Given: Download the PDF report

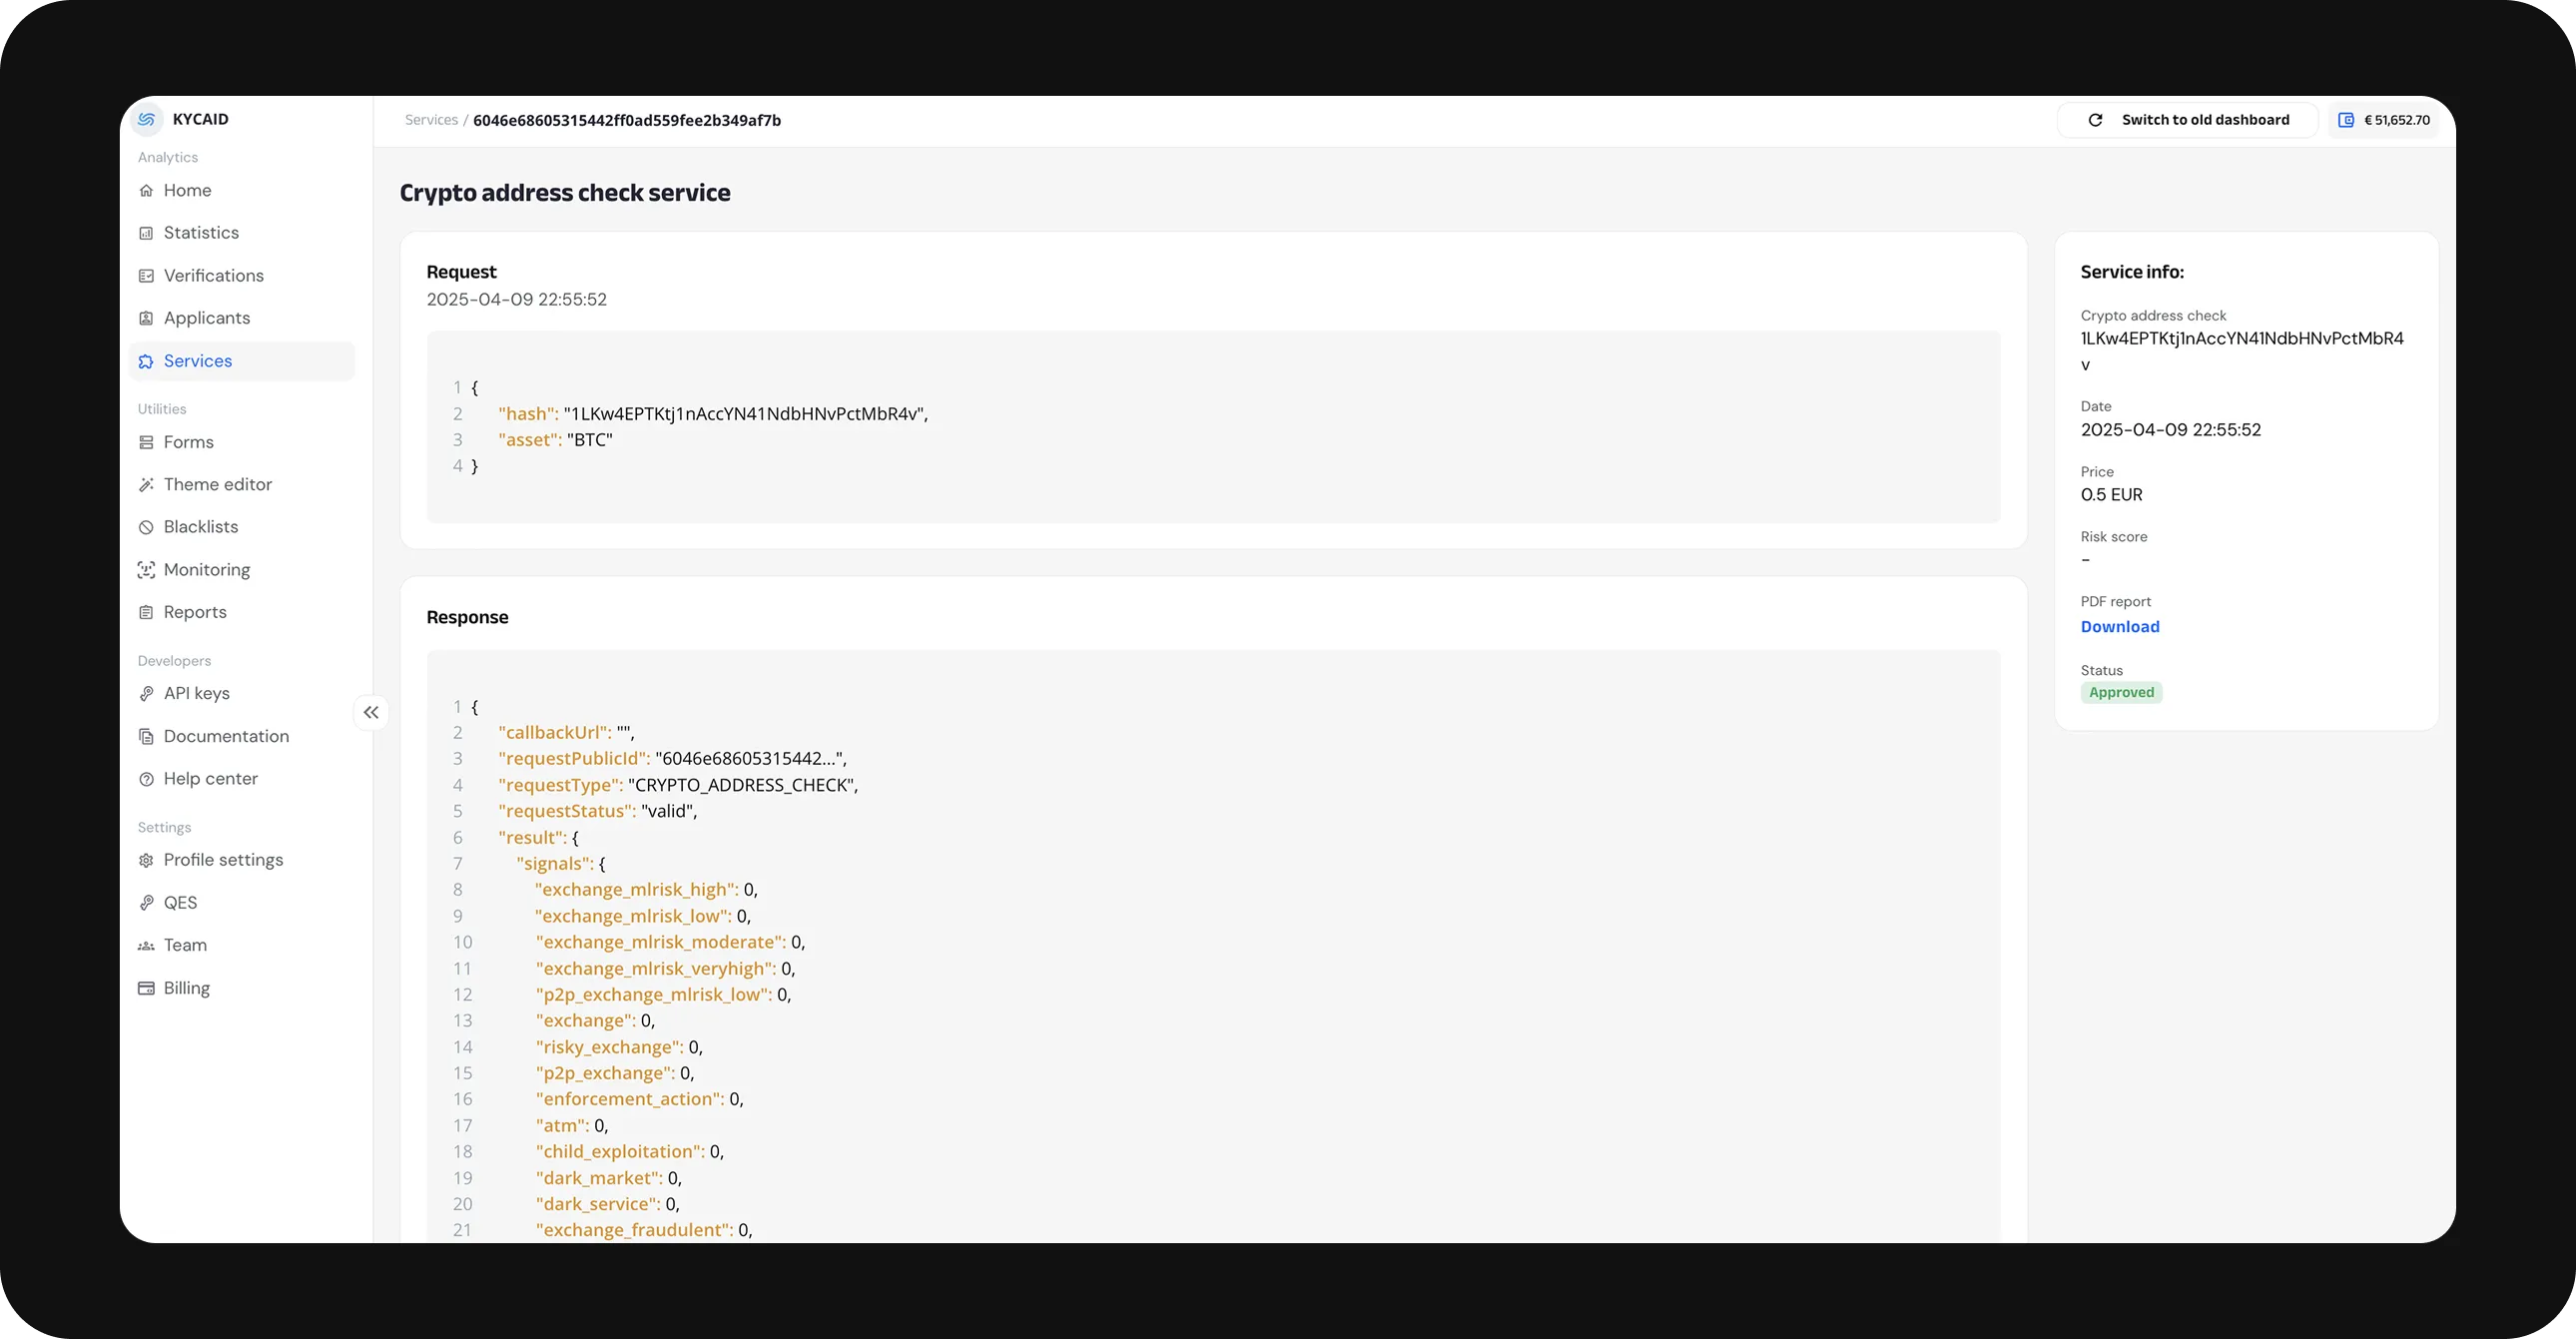Looking at the screenshot, I should pyautogui.click(x=2119, y=626).
